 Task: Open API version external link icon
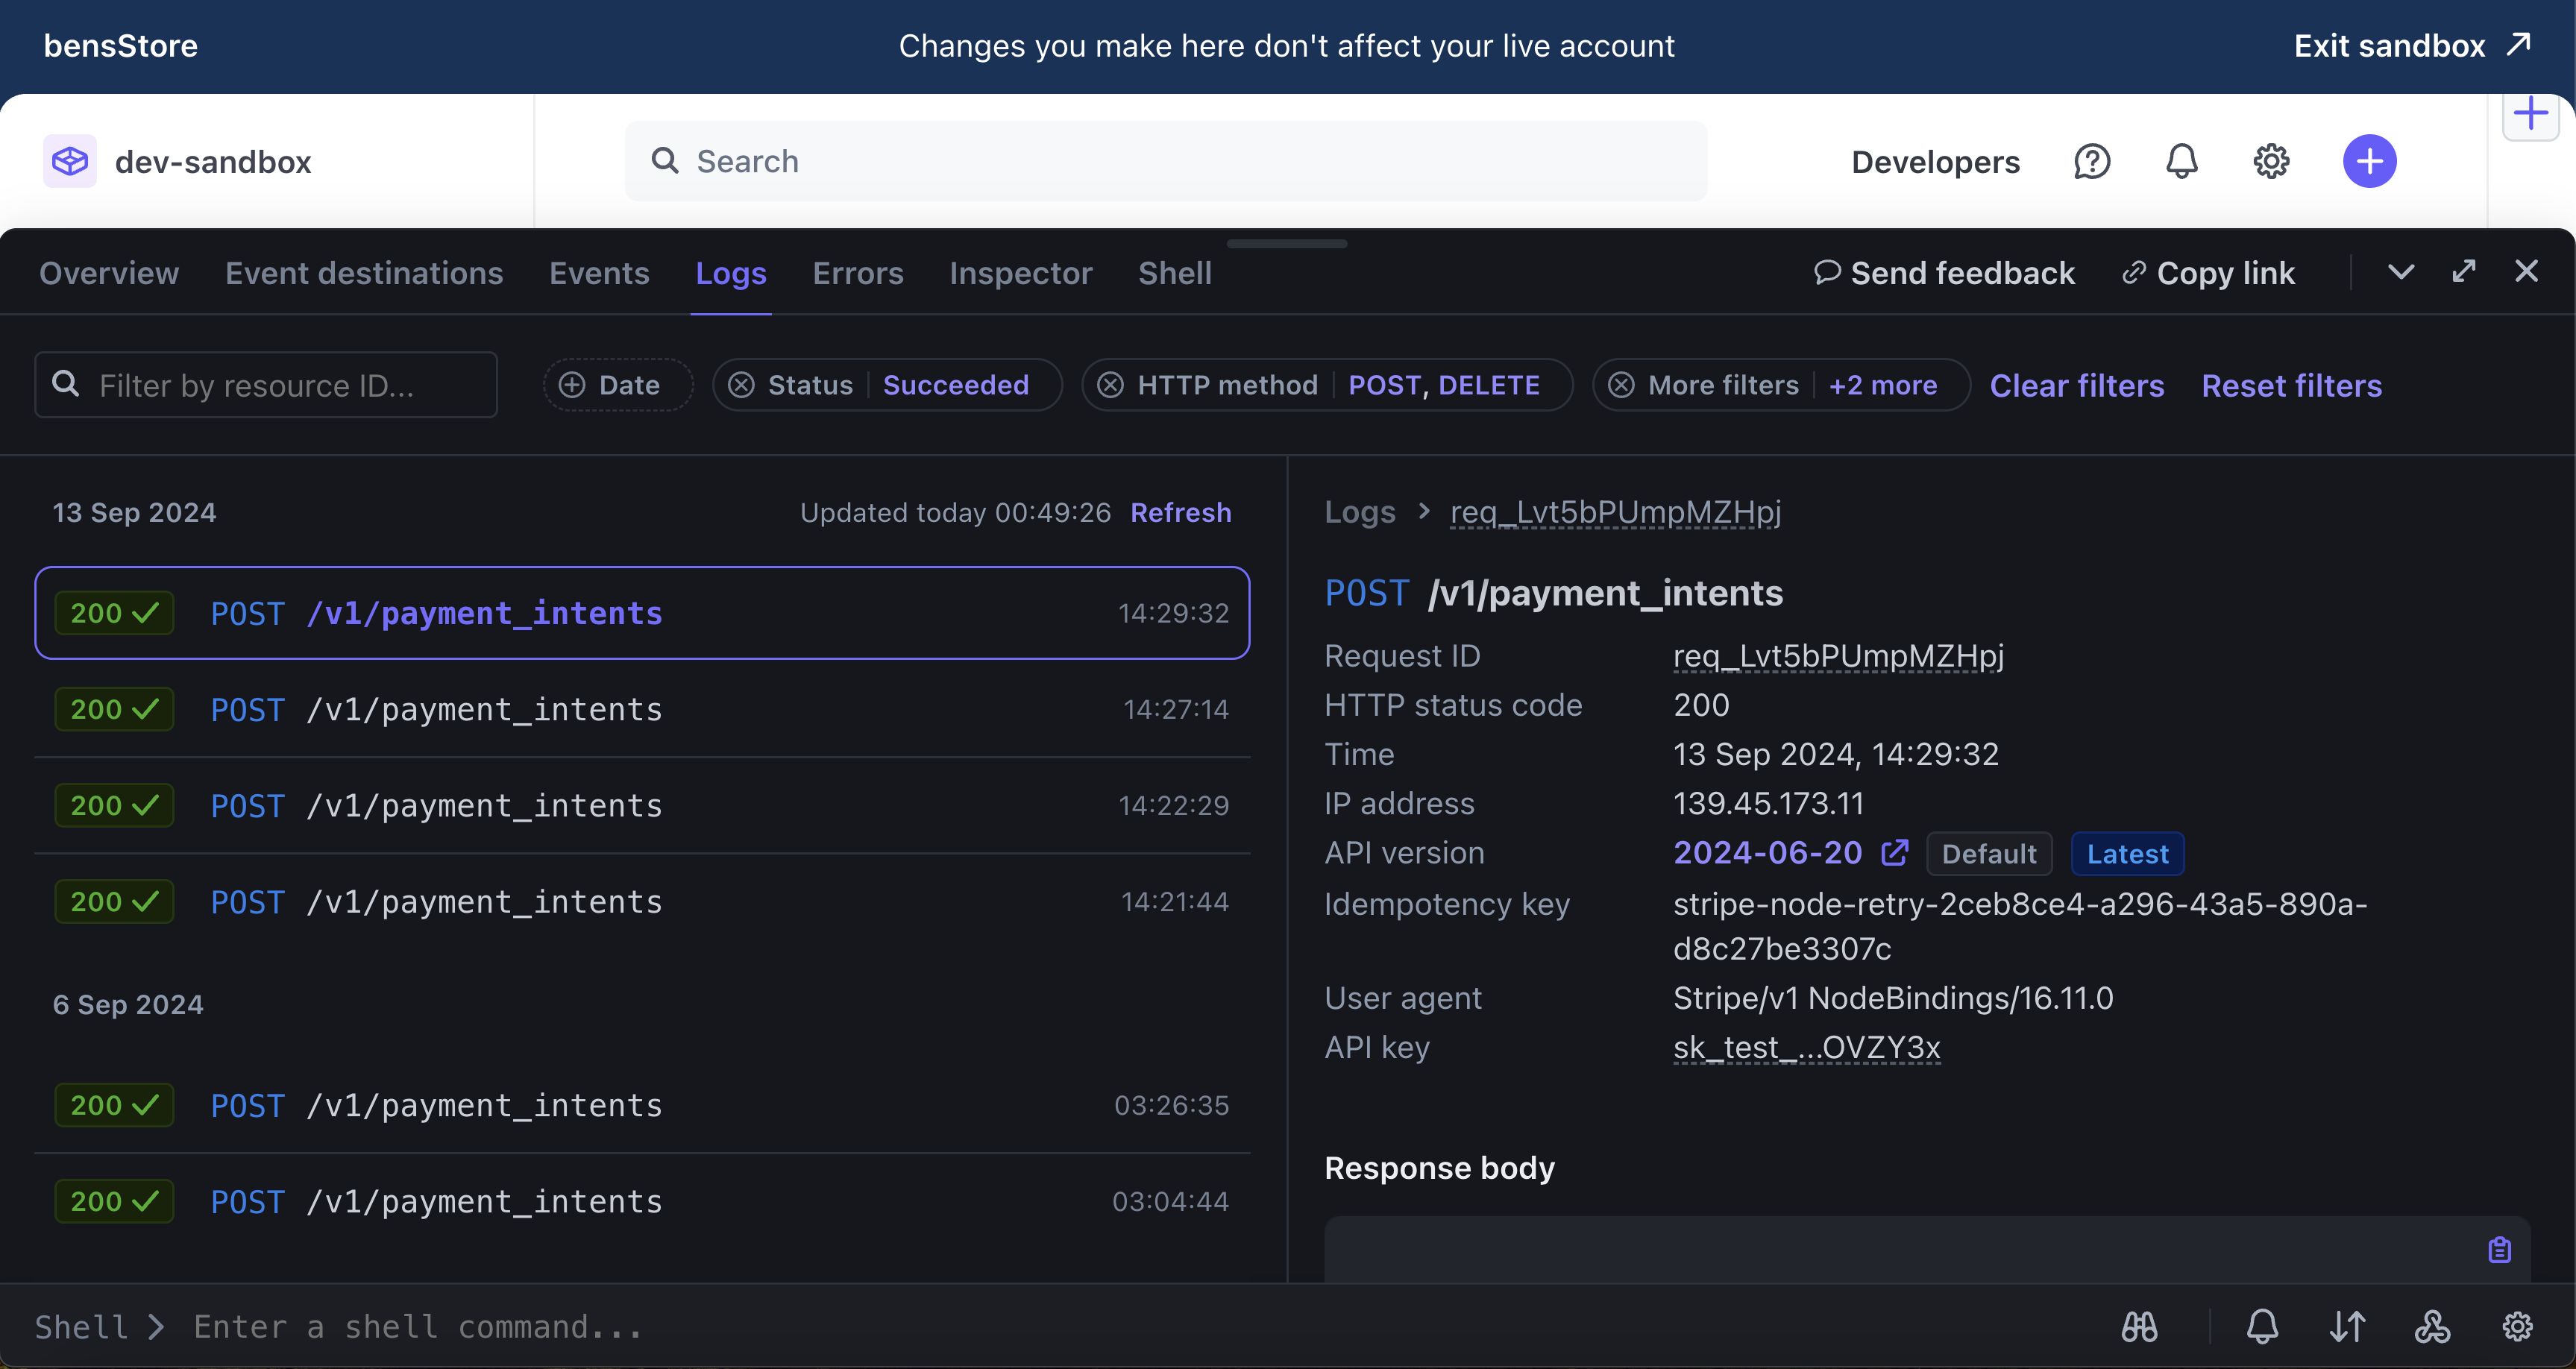[x=1895, y=852]
